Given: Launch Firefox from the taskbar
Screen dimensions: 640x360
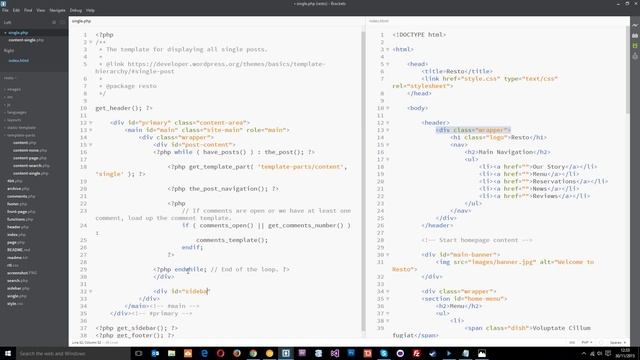Looking at the screenshot, I should 237,353.
